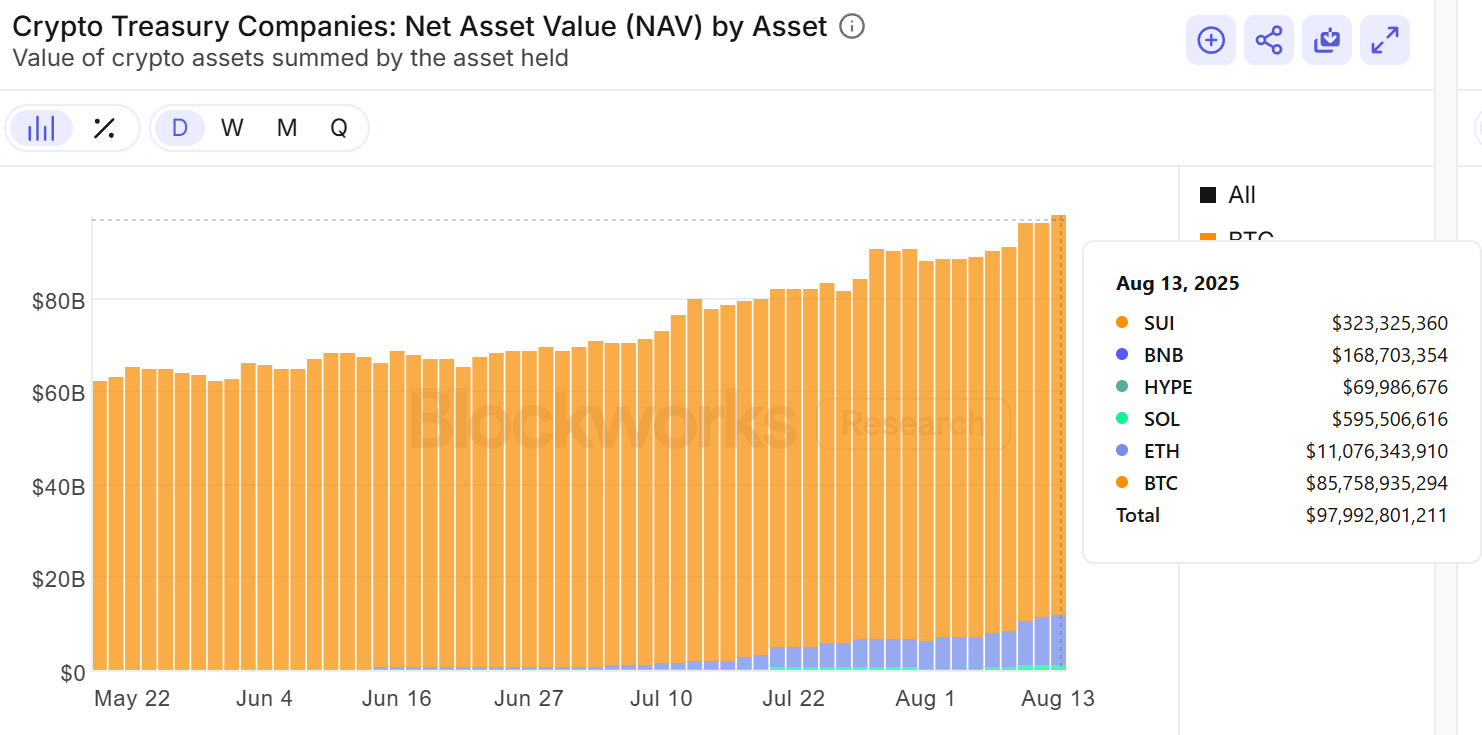Expand chart to fullscreen view
Viewport: 1482px width, 735px height.
(x=1385, y=41)
